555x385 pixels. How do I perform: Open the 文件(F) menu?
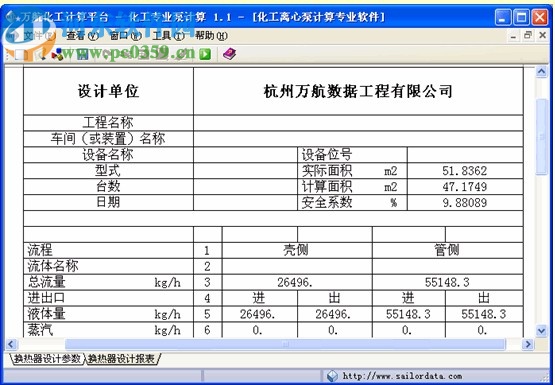click(40, 36)
